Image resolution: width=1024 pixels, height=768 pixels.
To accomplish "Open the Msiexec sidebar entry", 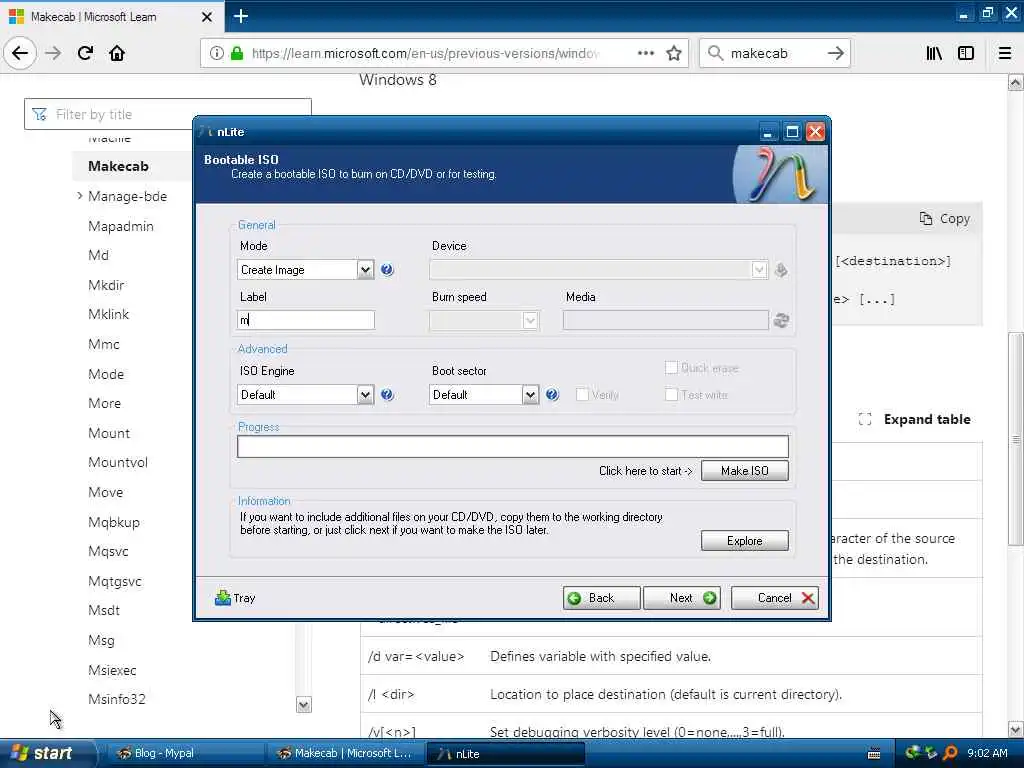I will pyautogui.click(x=112, y=670).
